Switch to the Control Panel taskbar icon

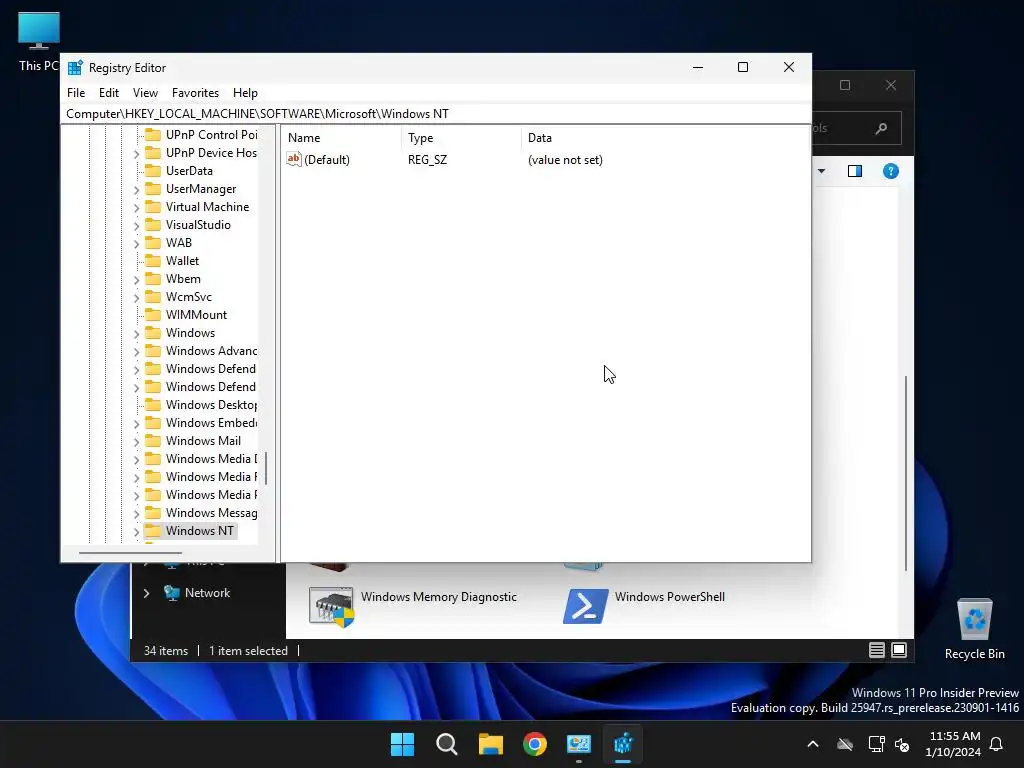(579, 744)
